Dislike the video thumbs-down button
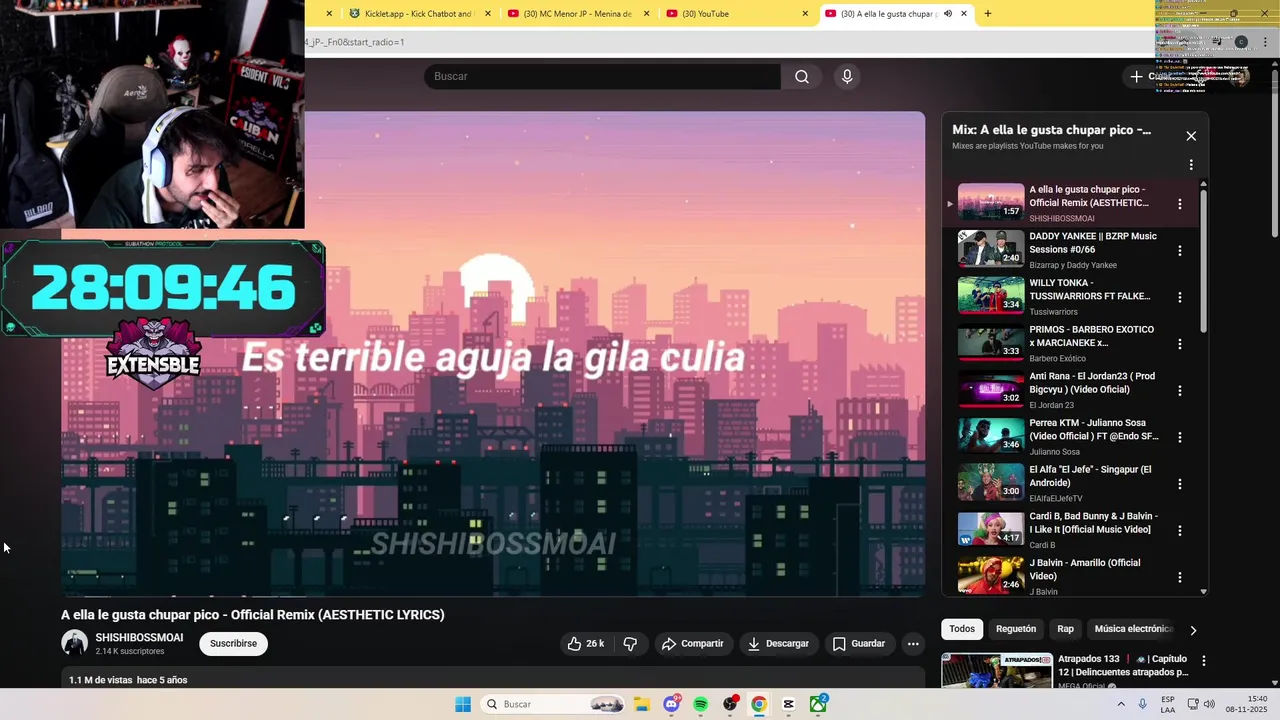Screen dimensions: 1280x720 tap(630, 644)
